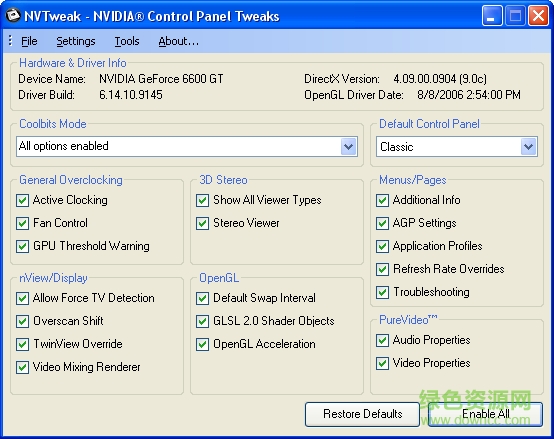Viewport: 554px width, 439px height.
Task: Toggle Show All Viewer Types
Action: click(202, 200)
